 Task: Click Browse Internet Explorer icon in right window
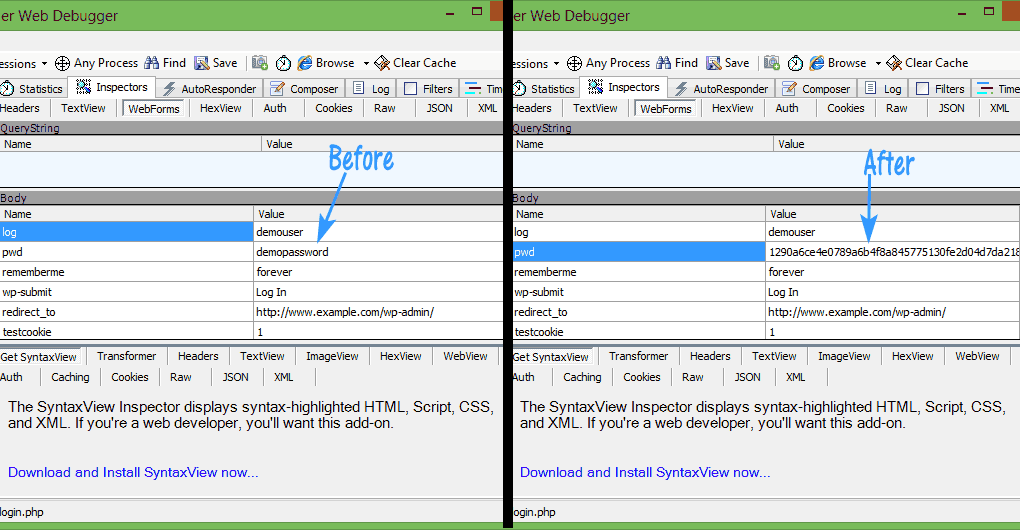[816, 63]
